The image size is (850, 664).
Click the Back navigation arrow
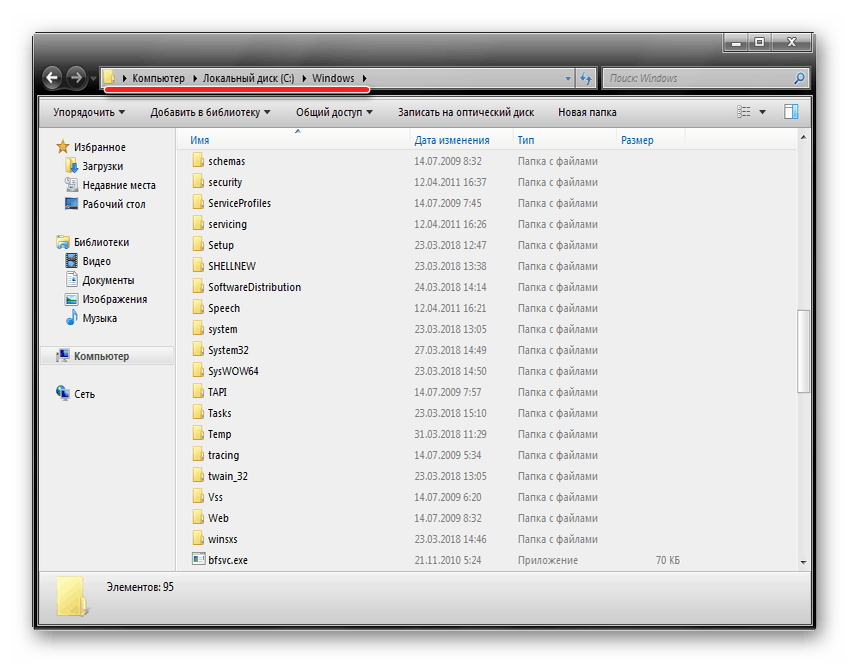[x=52, y=78]
